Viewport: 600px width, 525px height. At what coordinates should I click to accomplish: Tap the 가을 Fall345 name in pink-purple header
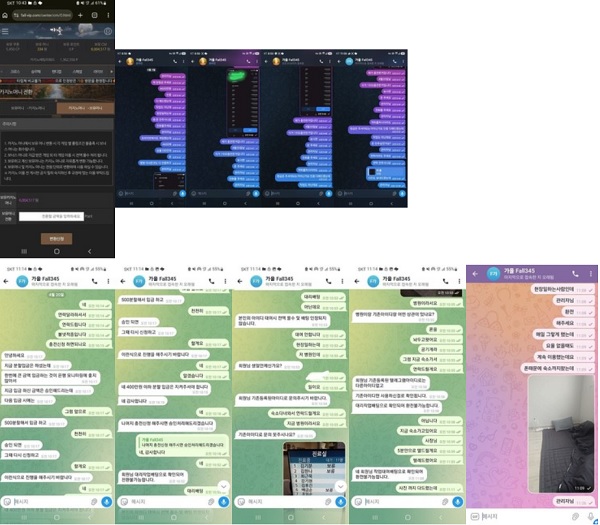pyautogui.click(x=519, y=271)
